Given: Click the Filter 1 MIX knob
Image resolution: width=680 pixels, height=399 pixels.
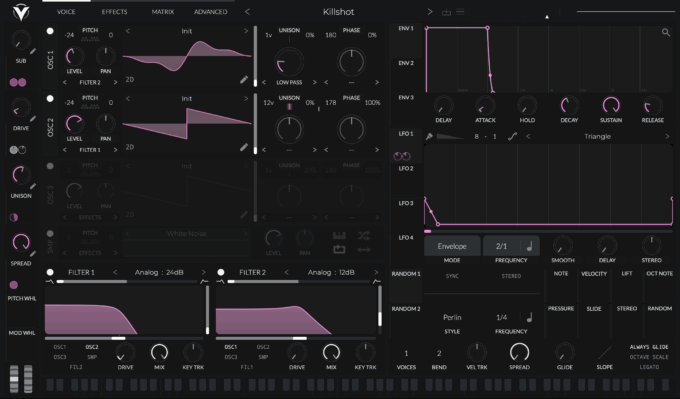Looking at the screenshot, I should pos(159,352).
